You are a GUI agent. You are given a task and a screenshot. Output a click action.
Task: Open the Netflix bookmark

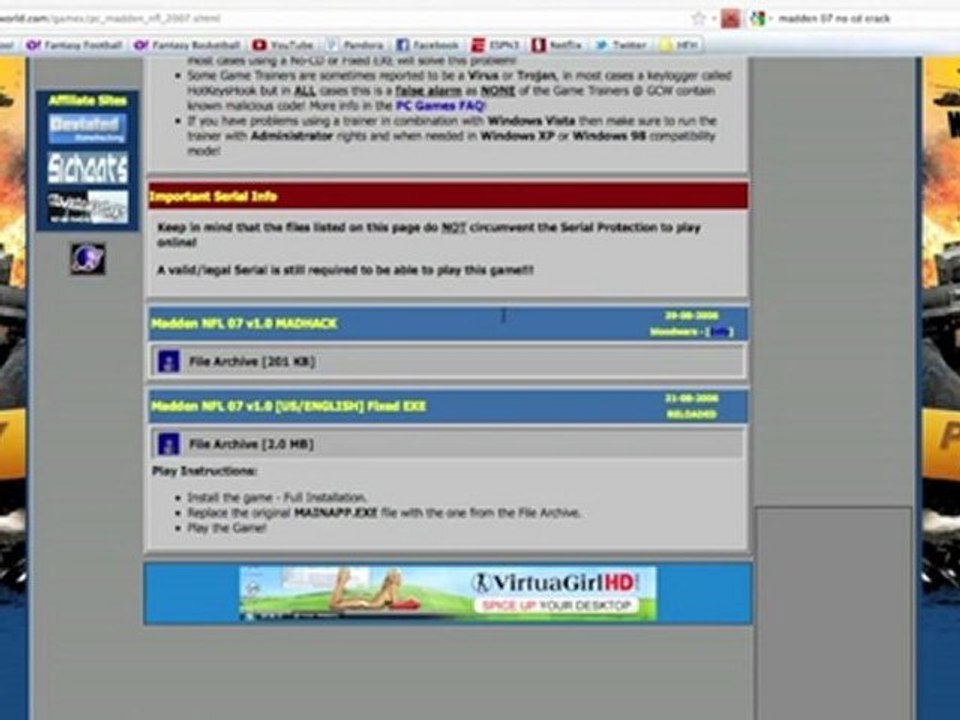pyautogui.click(x=557, y=45)
